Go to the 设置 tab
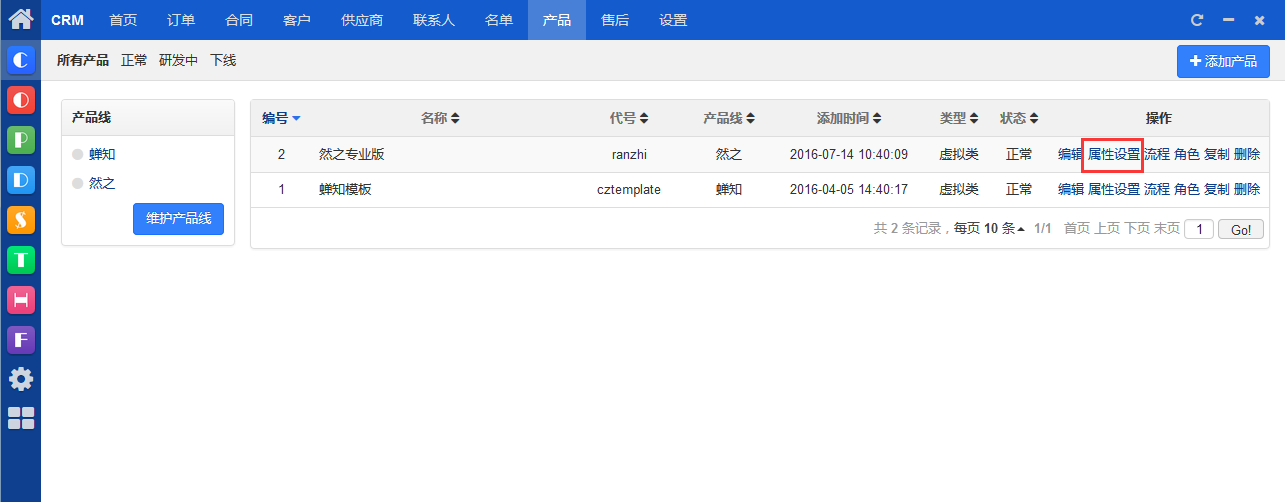The height and width of the screenshot is (502, 1285). tap(673, 20)
